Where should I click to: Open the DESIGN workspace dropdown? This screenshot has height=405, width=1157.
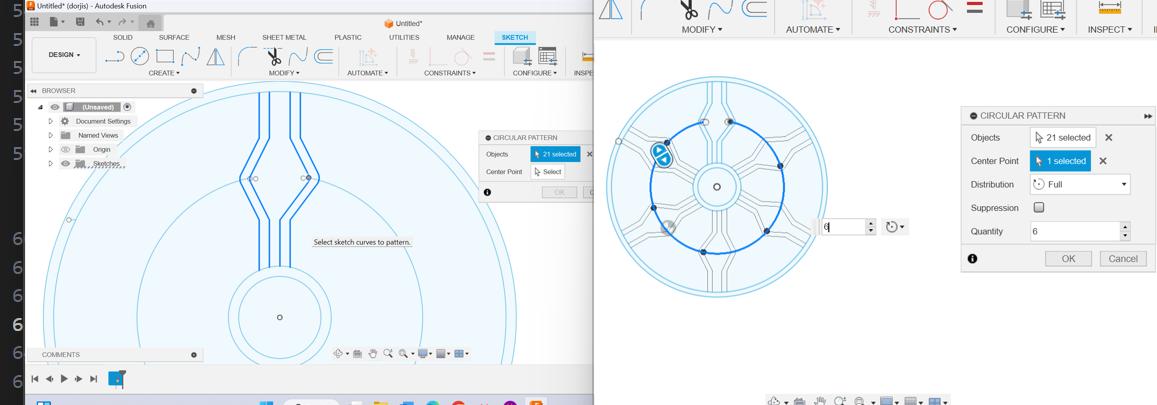(x=64, y=55)
